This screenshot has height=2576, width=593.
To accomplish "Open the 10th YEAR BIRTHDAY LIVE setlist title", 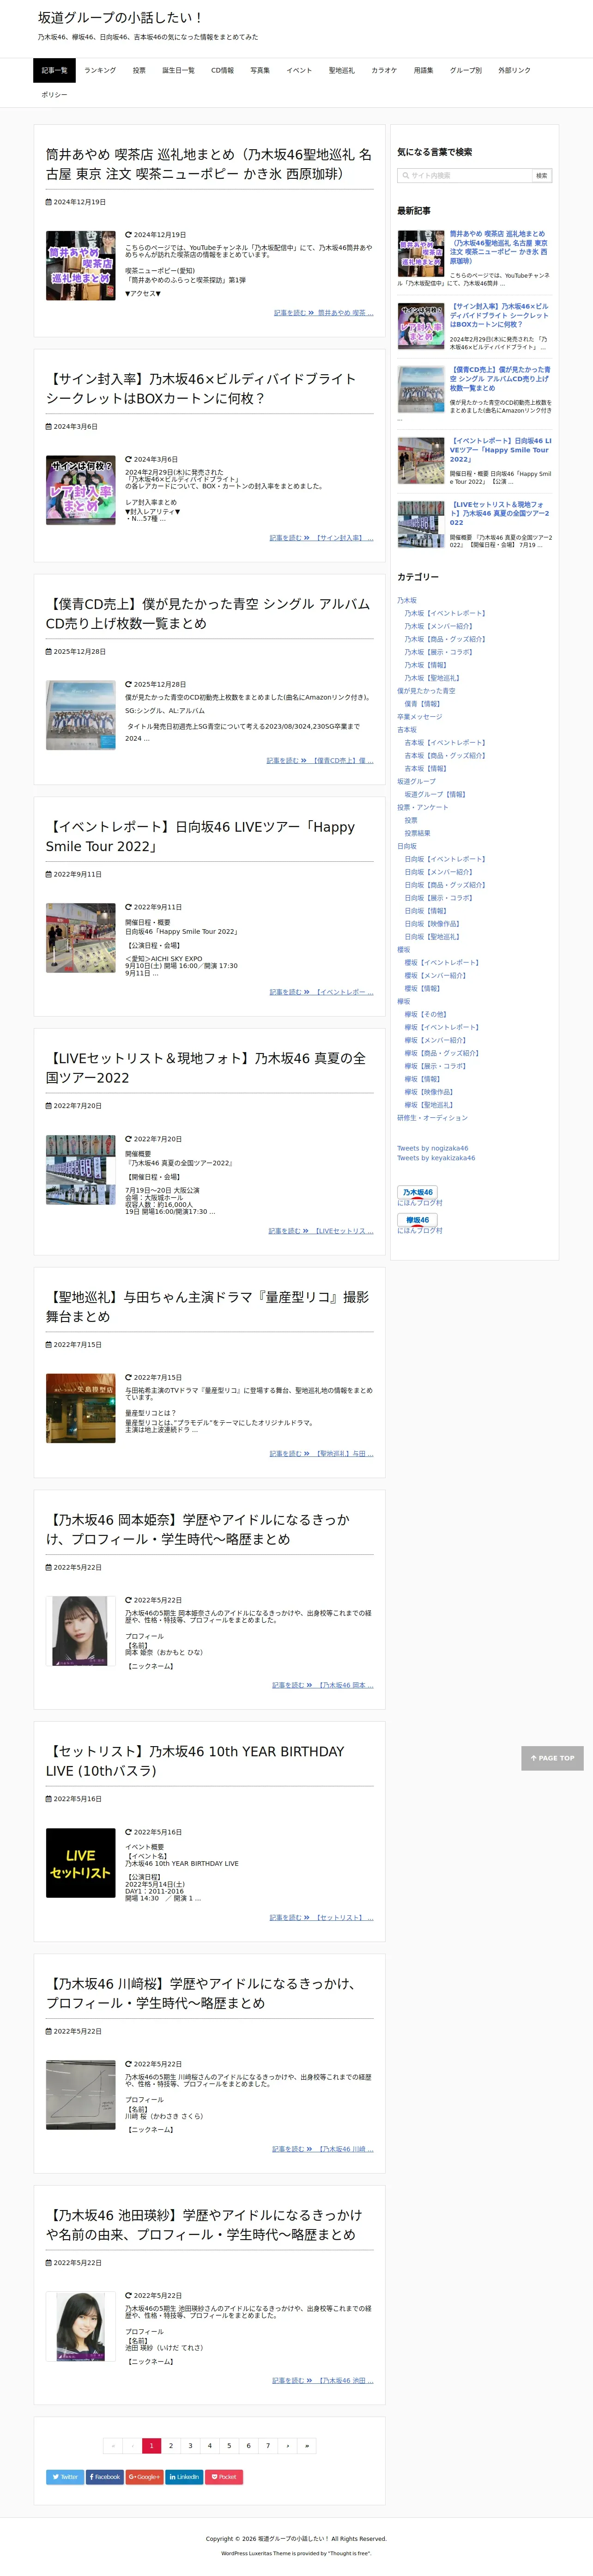I will pyautogui.click(x=195, y=1761).
